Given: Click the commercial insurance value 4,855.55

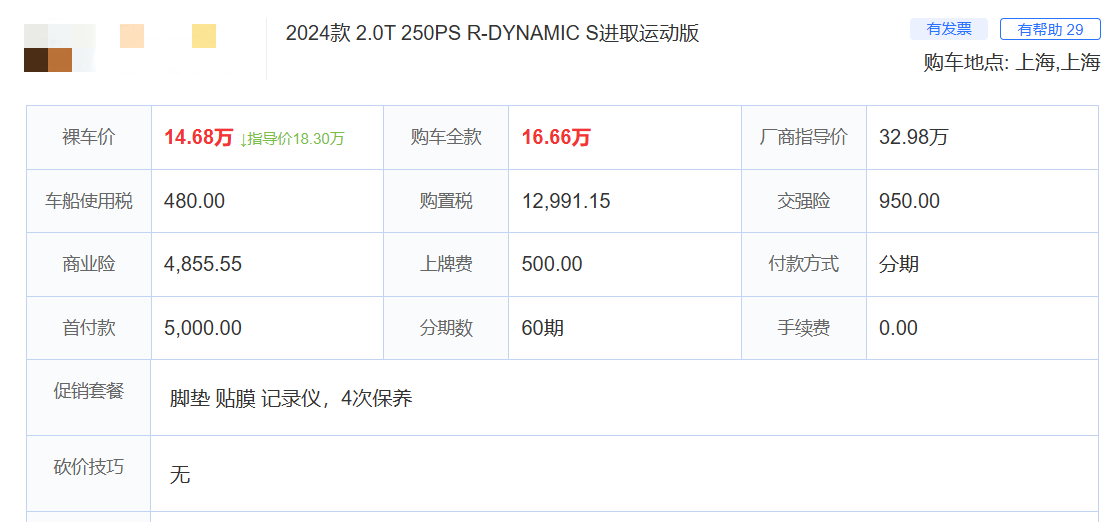Looking at the screenshot, I should [x=203, y=265].
